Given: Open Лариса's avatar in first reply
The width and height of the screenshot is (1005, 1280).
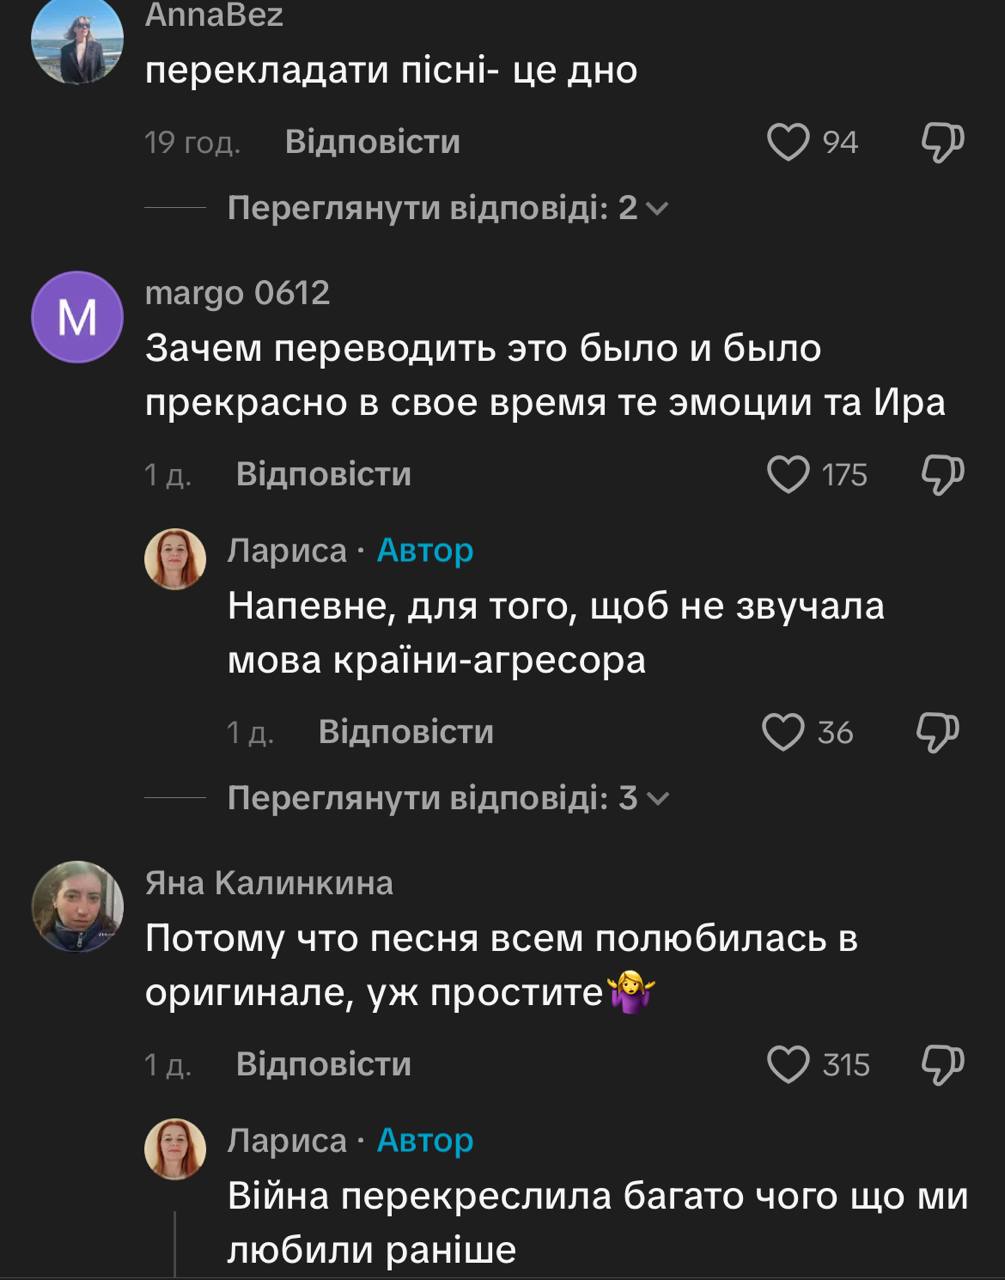Looking at the screenshot, I should pos(176,559).
